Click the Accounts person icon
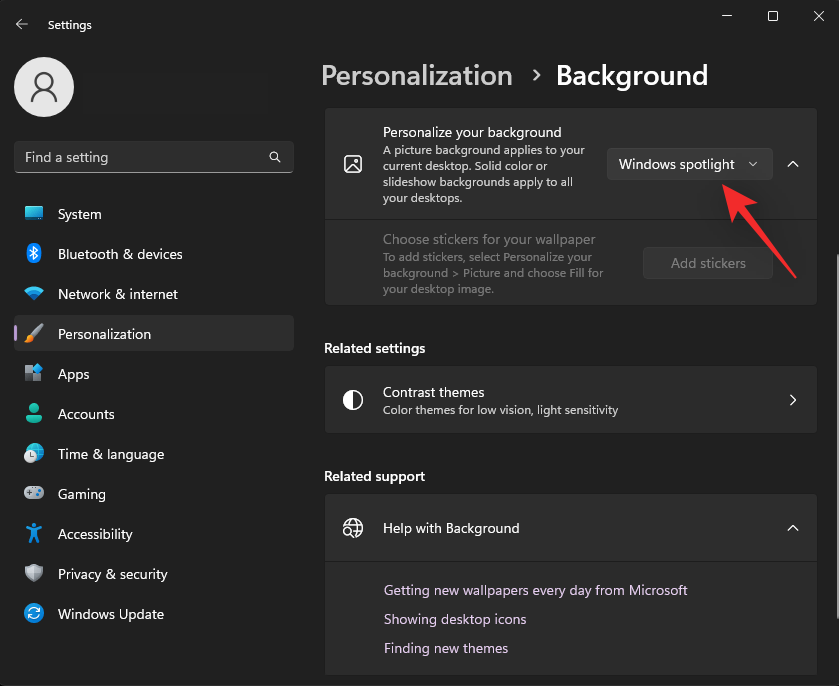Image resolution: width=839 pixels, height=686 pixels. [x=33, y=413]
